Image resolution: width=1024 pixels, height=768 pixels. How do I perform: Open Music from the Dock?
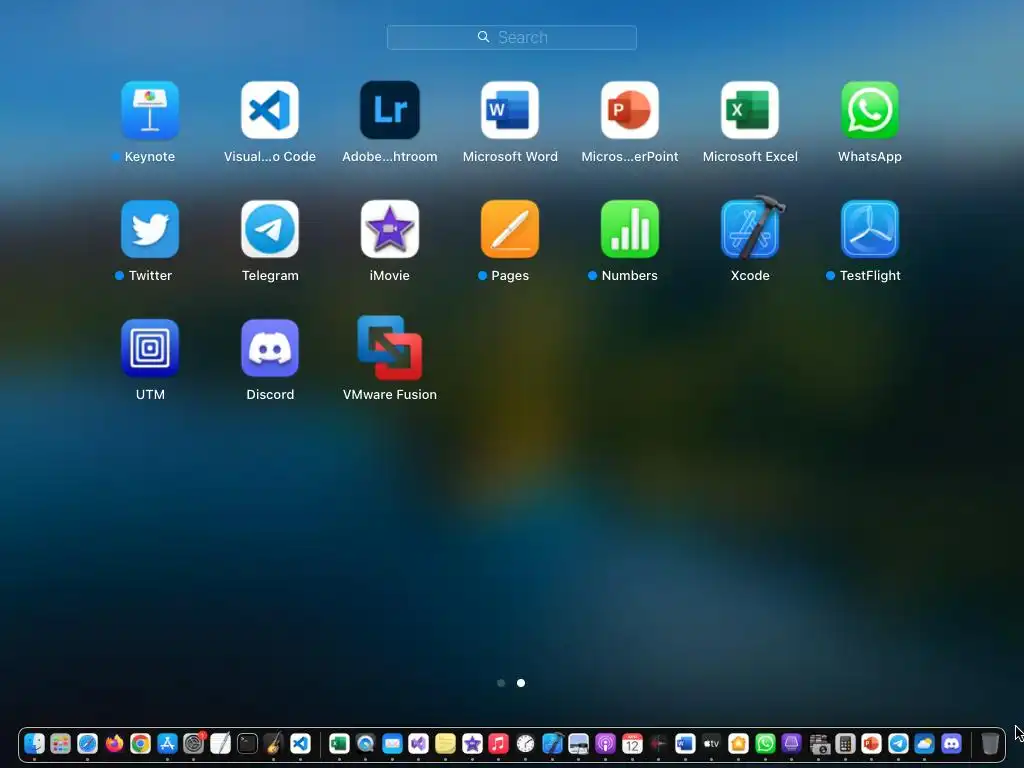pos(498,743)
